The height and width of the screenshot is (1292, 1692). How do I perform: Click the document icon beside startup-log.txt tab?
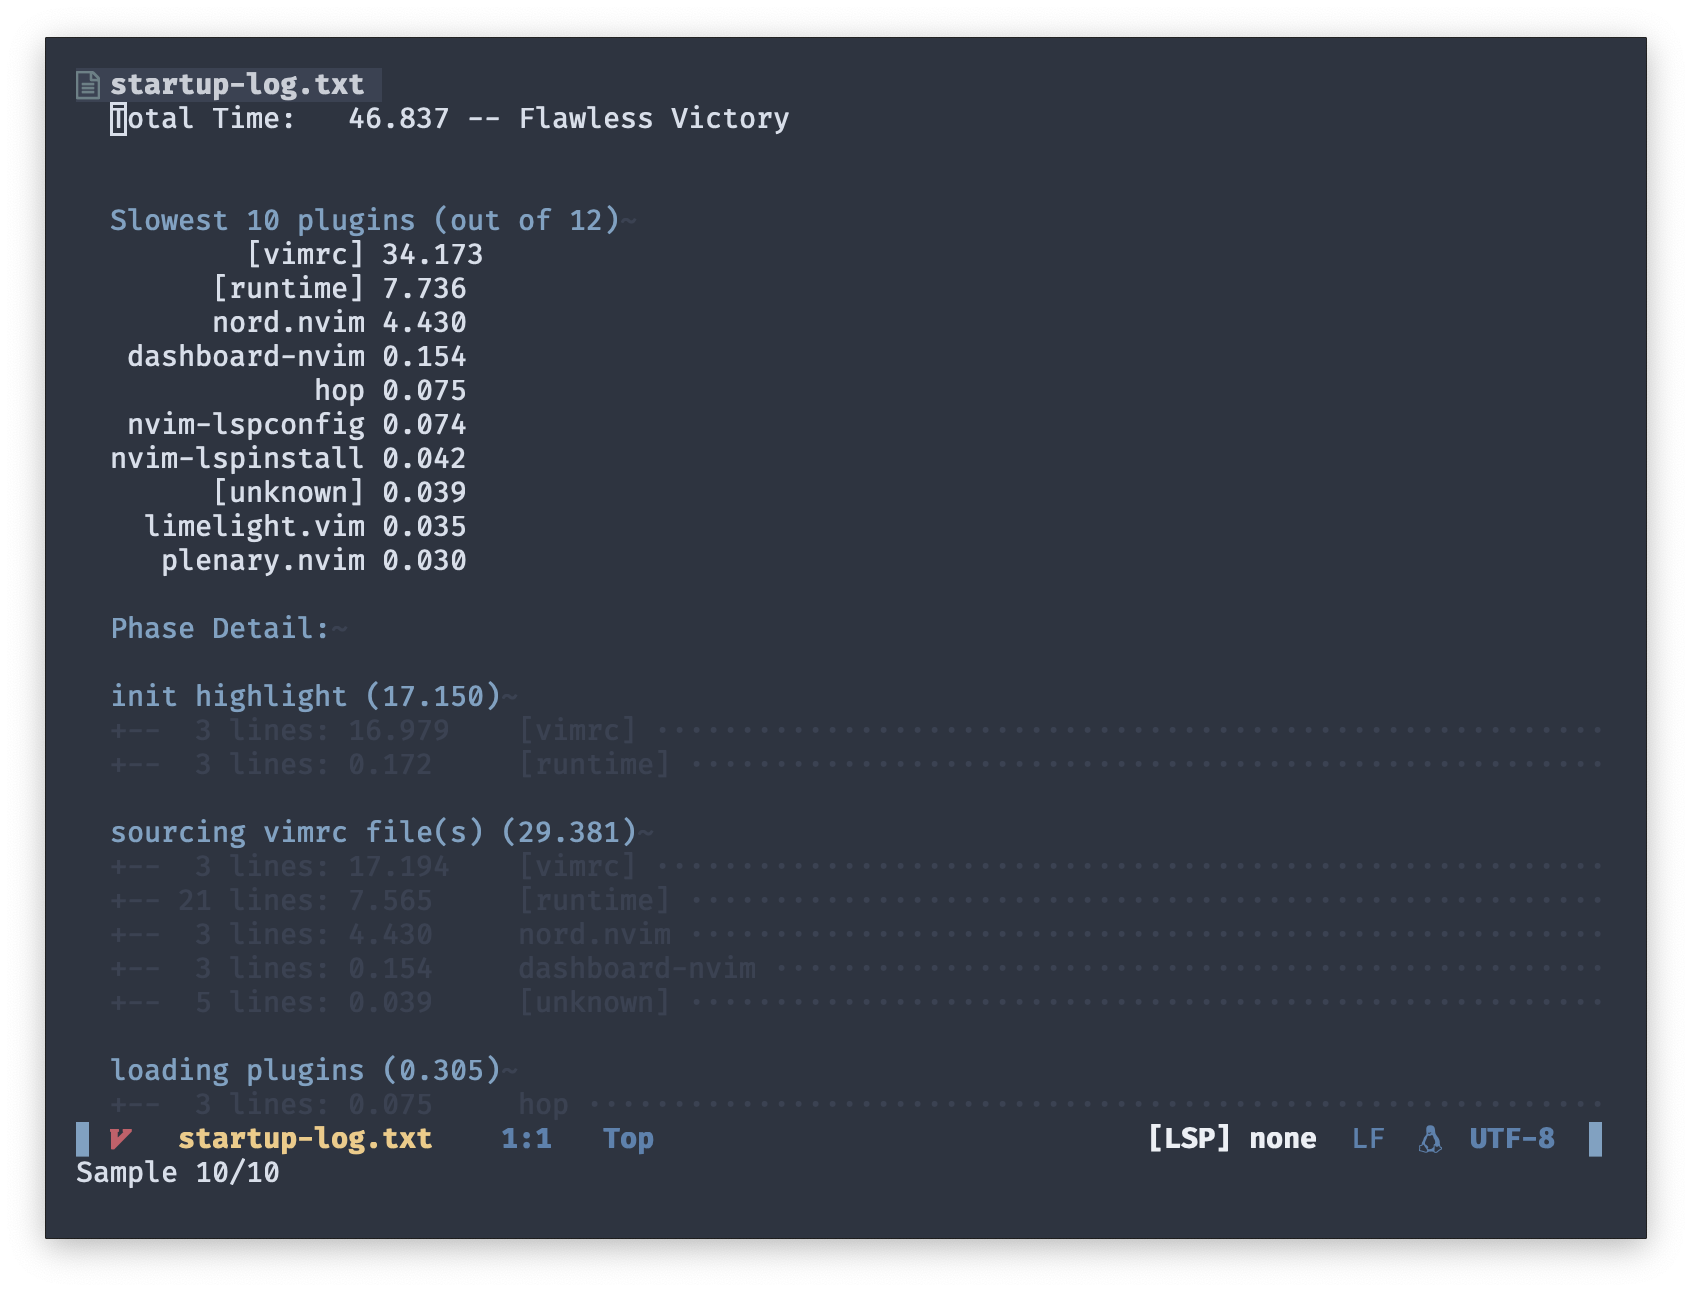88,84
